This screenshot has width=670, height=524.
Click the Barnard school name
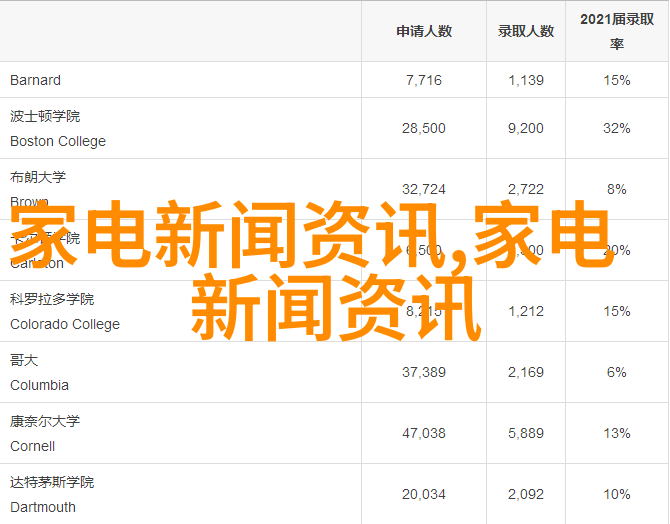(x=35, y=80)
